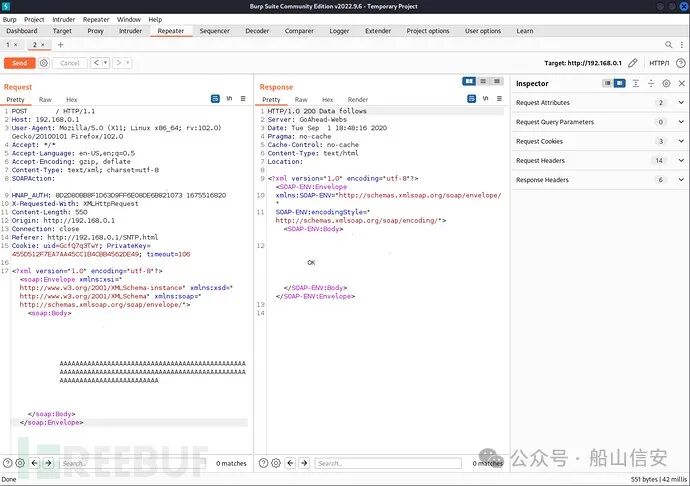Open the Repeater tab bar options menu
This screenshot has height=486, width=690.
[682, 44]
